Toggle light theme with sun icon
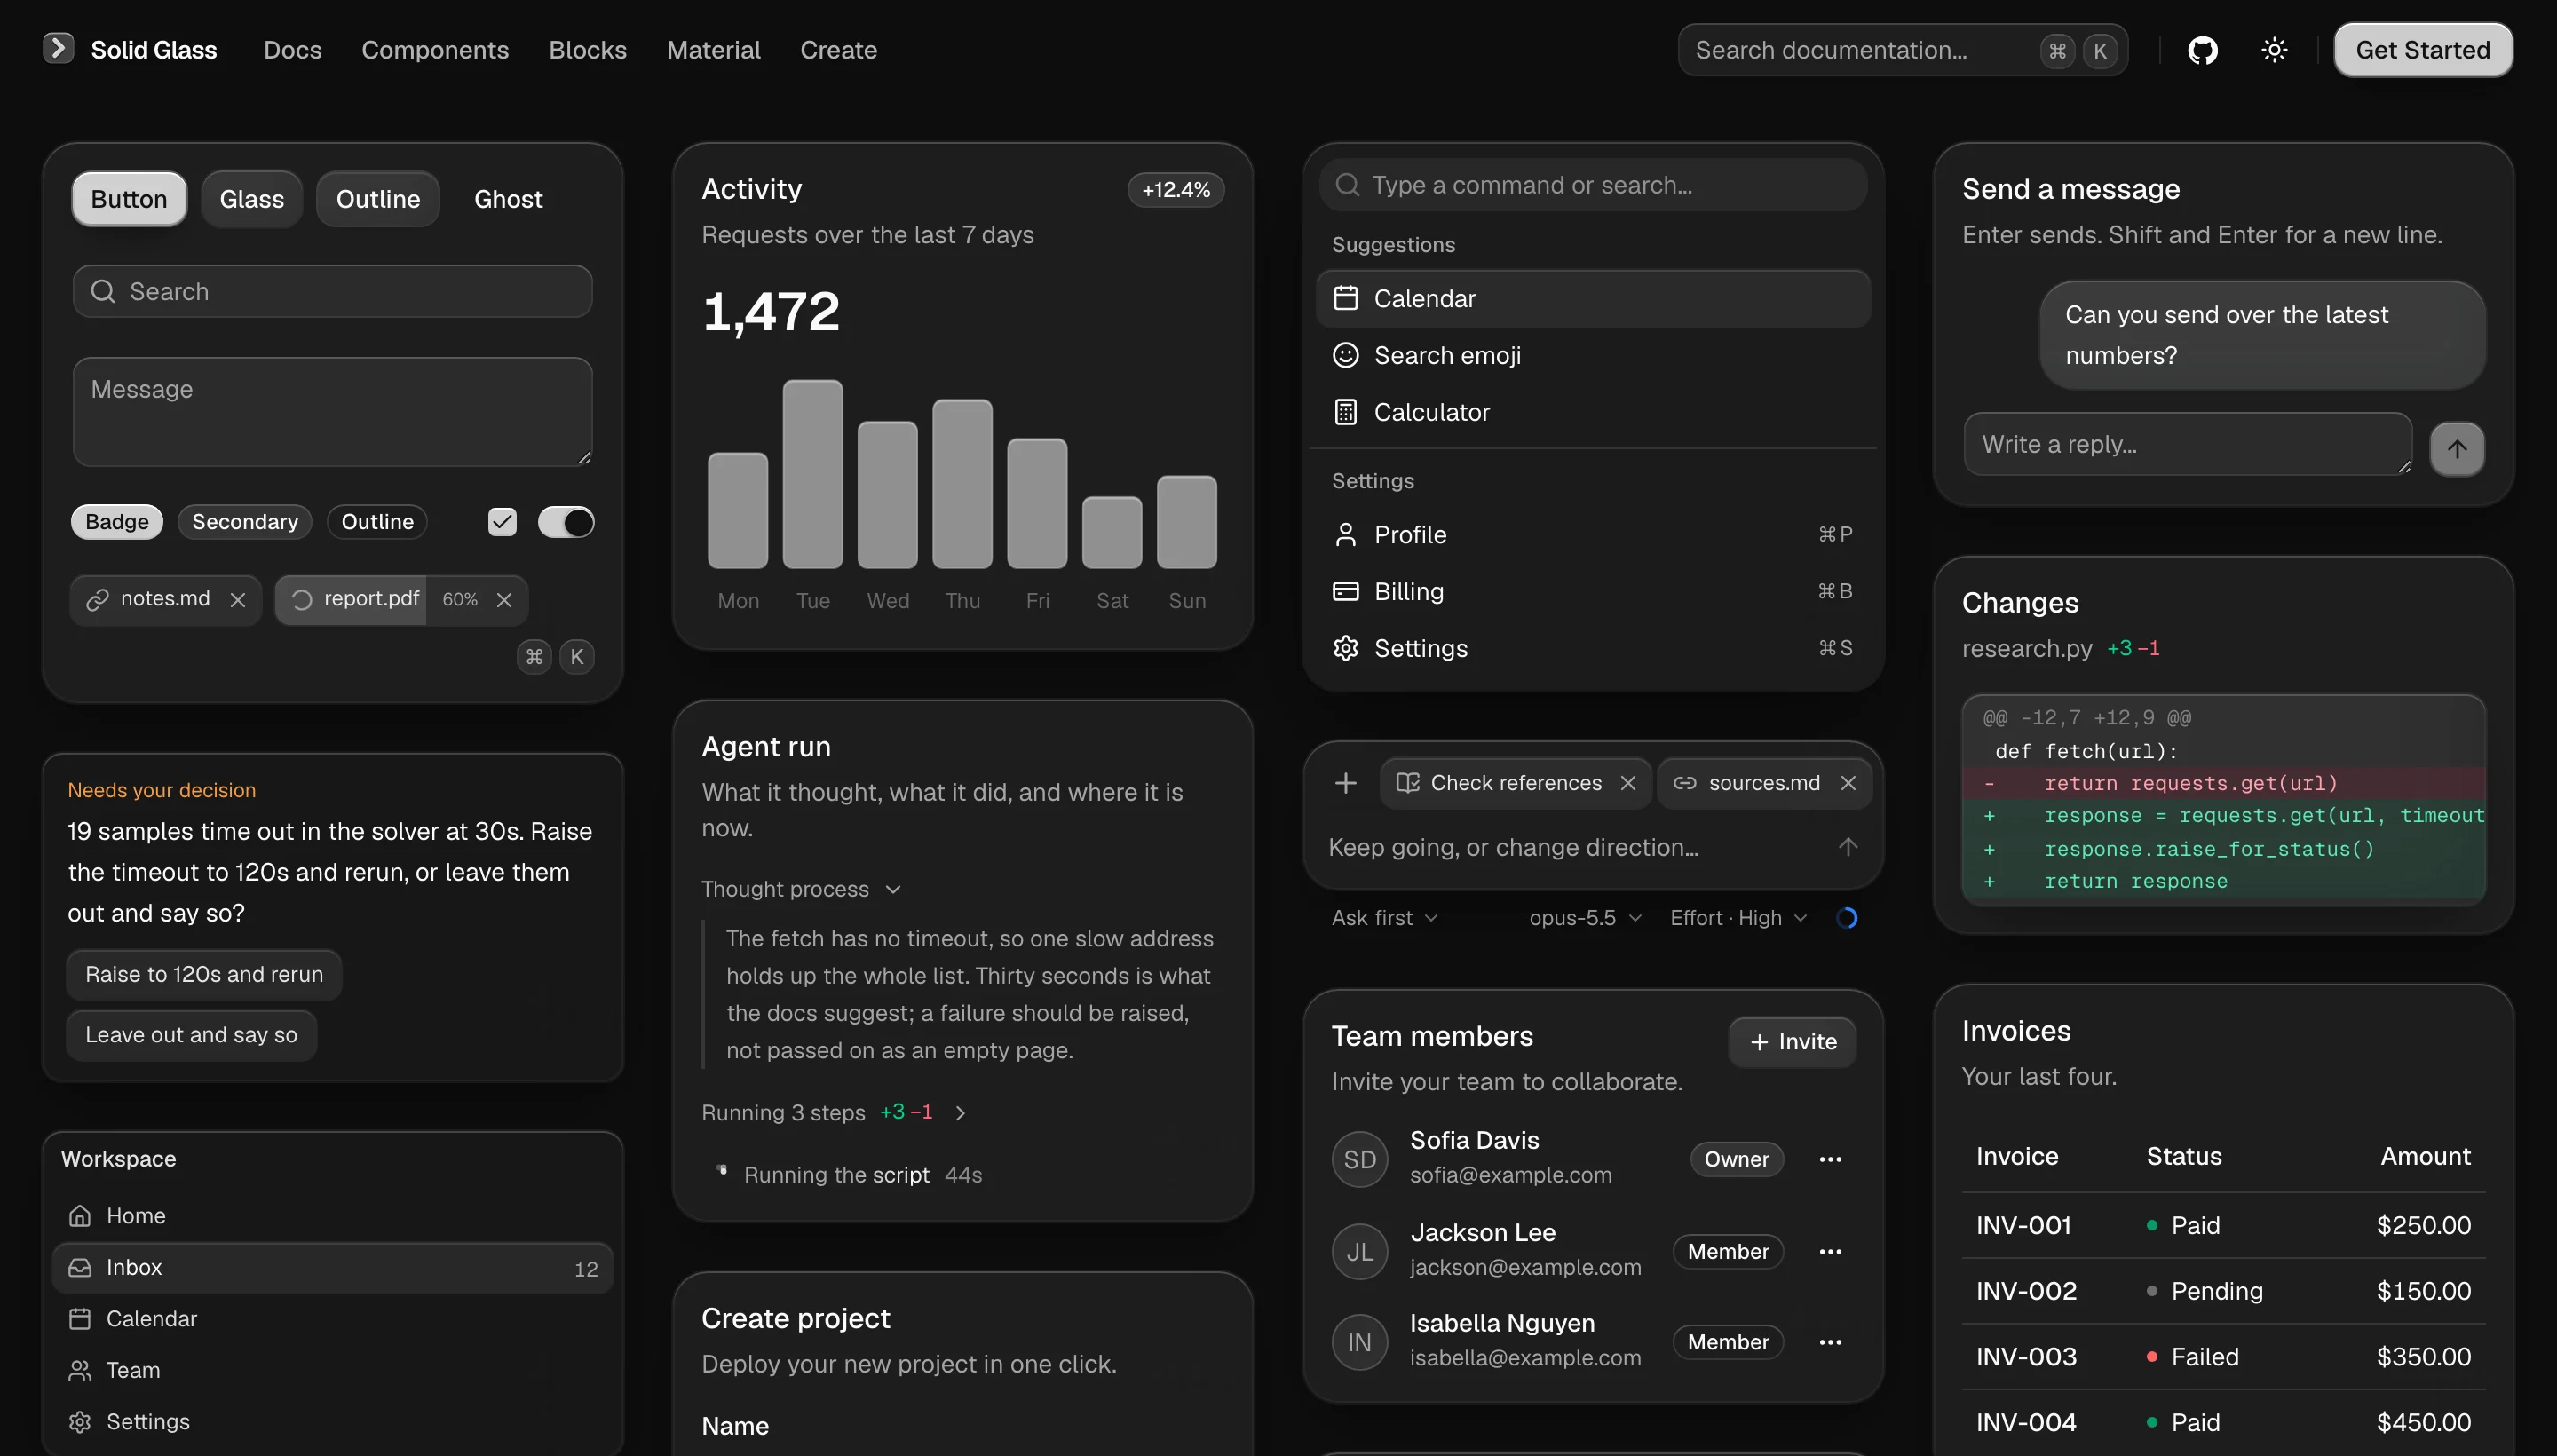 tap(2274, 50)
